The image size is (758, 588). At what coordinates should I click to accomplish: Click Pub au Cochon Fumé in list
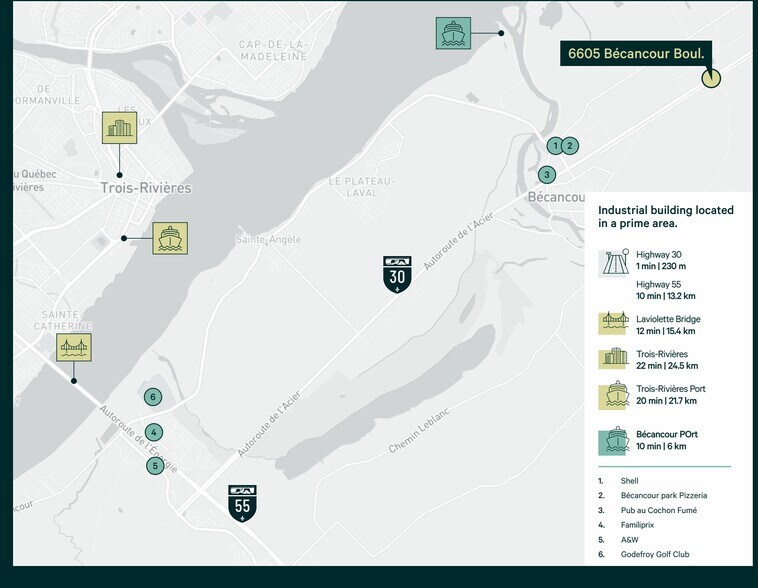coord(658,510)
